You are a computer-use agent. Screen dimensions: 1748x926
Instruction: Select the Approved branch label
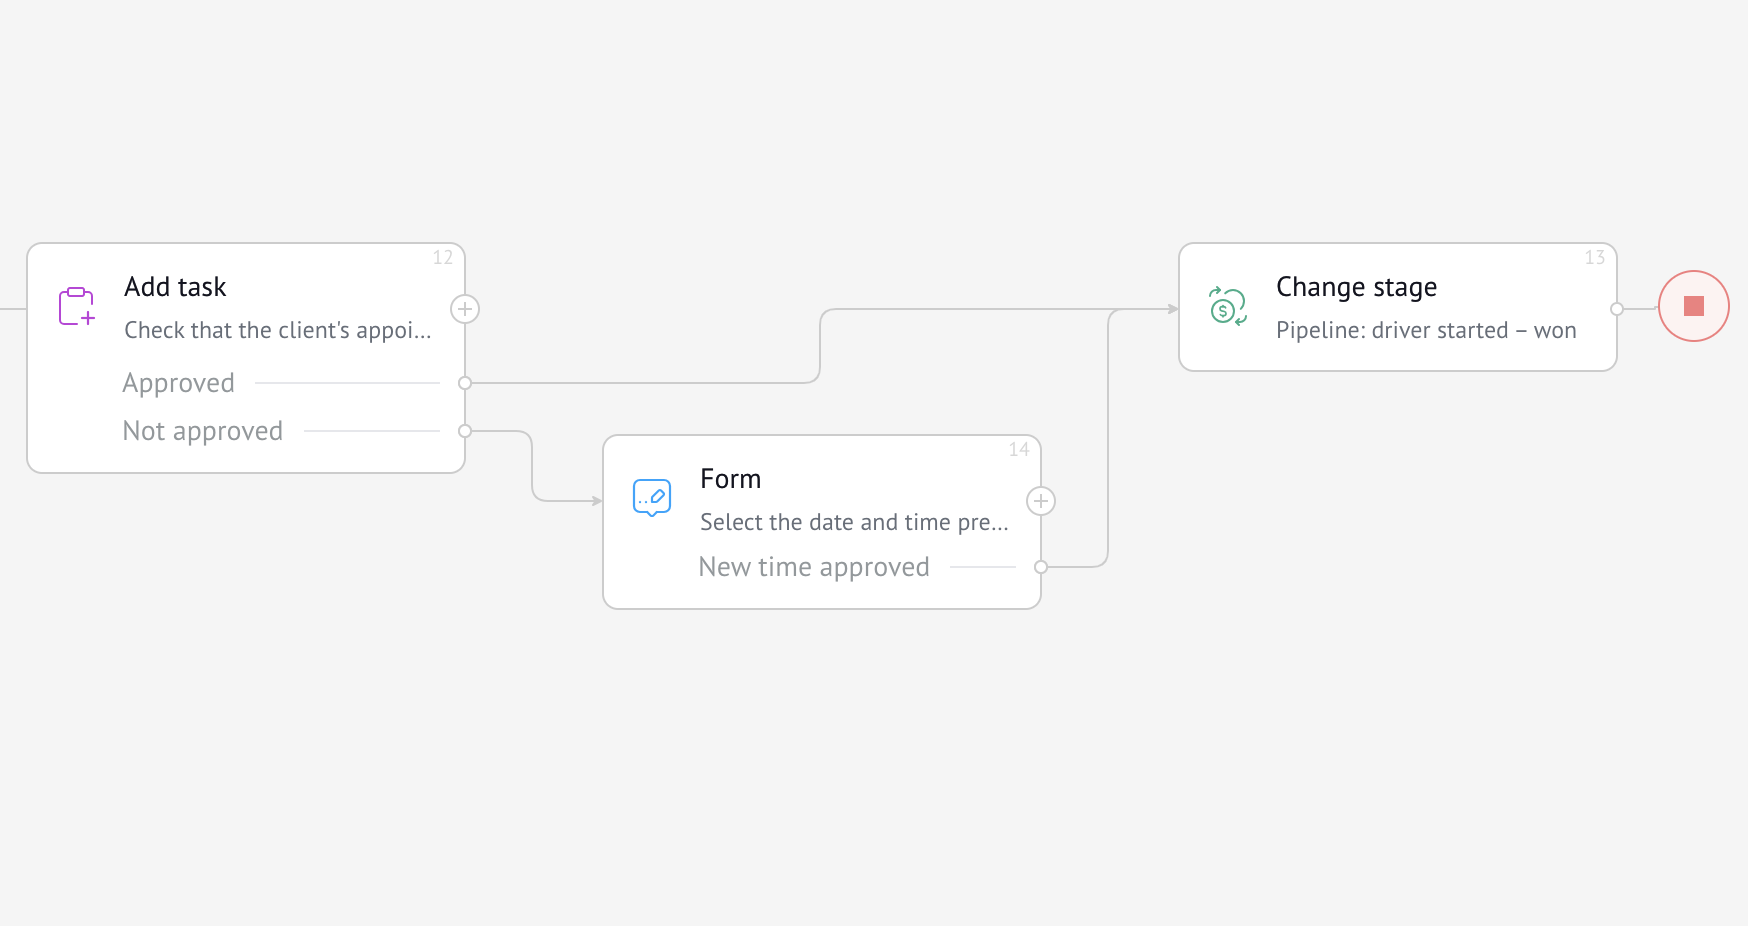179,383
